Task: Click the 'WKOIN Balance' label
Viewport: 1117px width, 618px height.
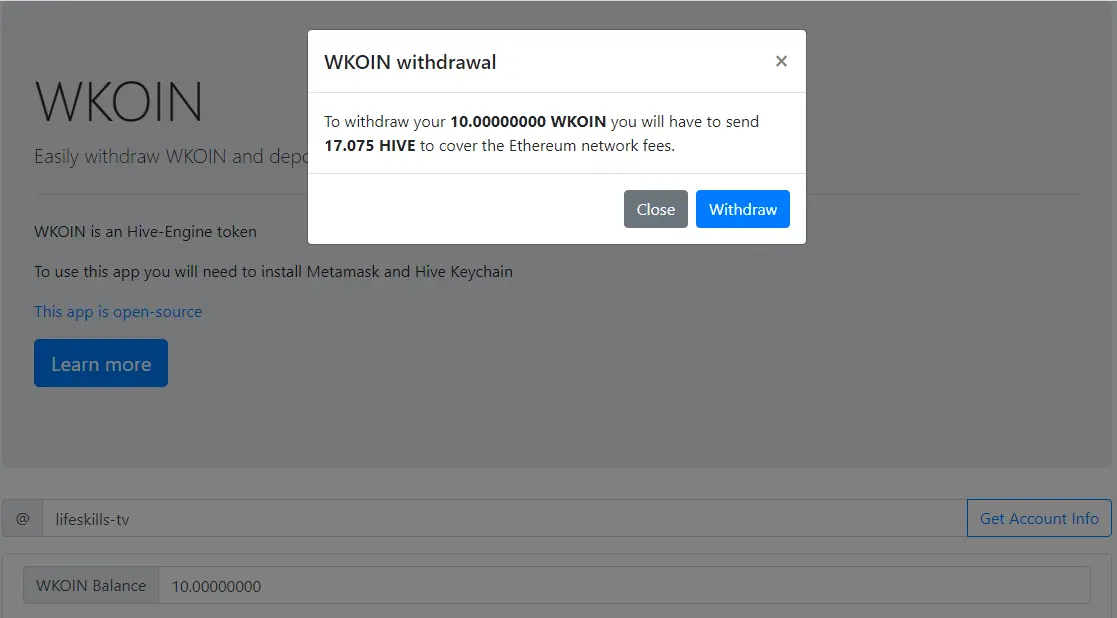Action: (x=91, y=585)
